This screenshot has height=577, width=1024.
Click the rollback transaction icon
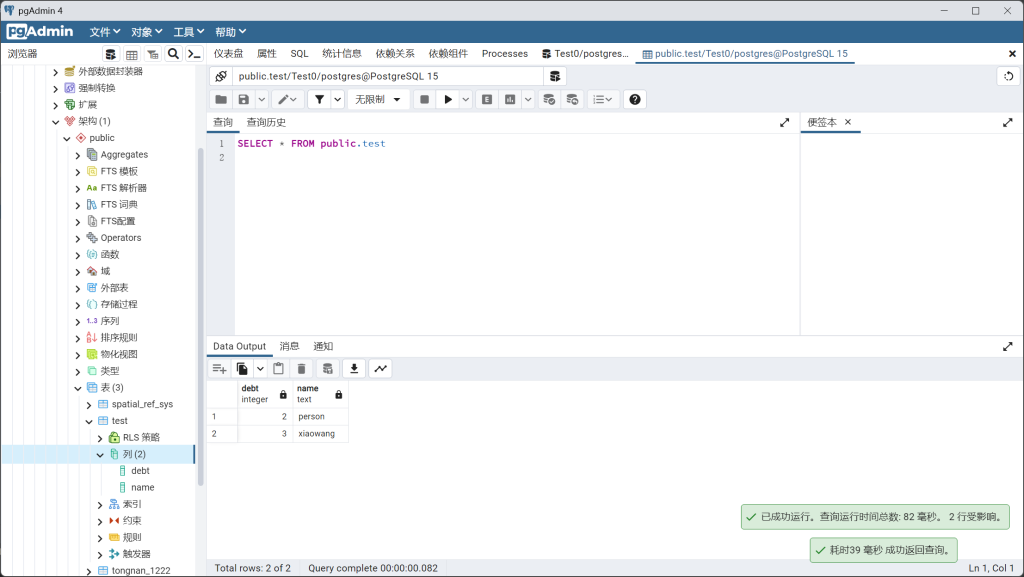(572, 99)
